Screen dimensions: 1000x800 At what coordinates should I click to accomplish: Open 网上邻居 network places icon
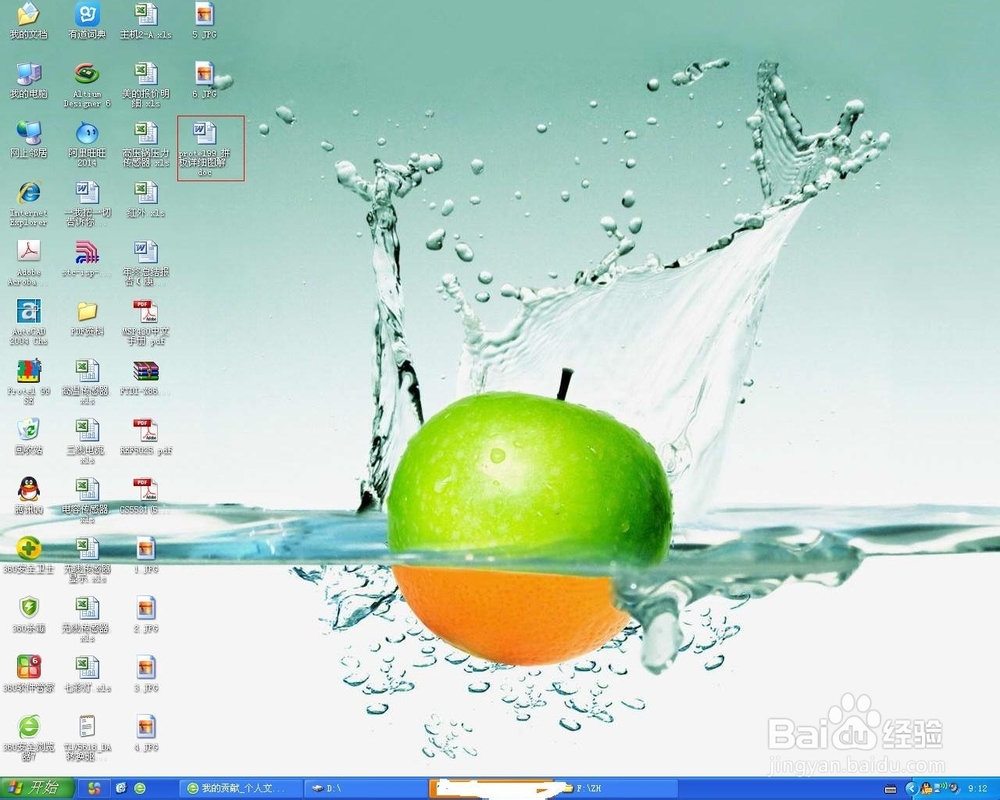tap(29, 140)
